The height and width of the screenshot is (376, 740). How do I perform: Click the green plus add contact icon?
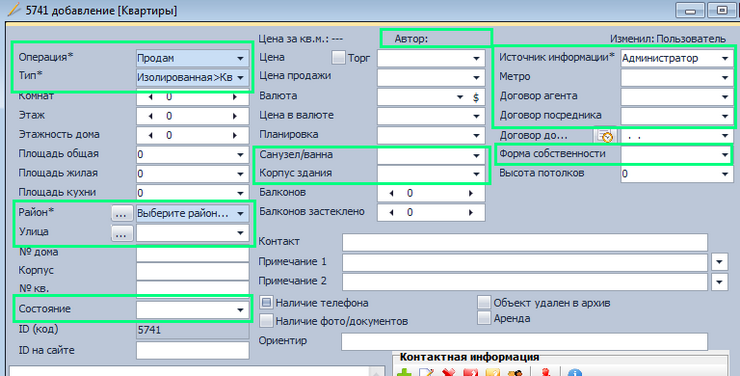(x=404, y=373)
